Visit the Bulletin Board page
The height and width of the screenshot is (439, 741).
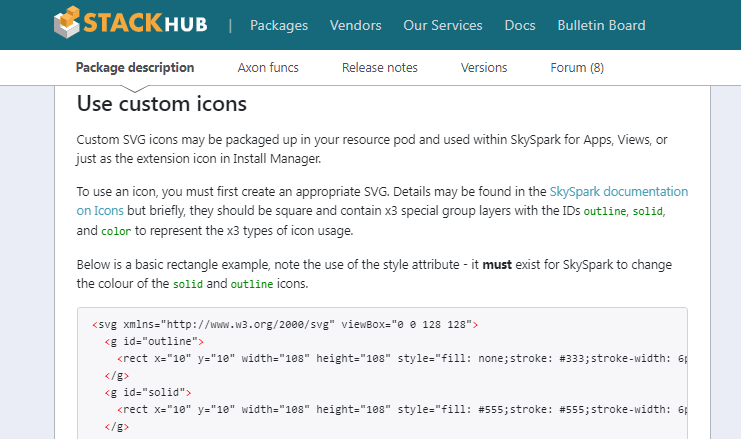pyautogui.click(x=601, y=25)
